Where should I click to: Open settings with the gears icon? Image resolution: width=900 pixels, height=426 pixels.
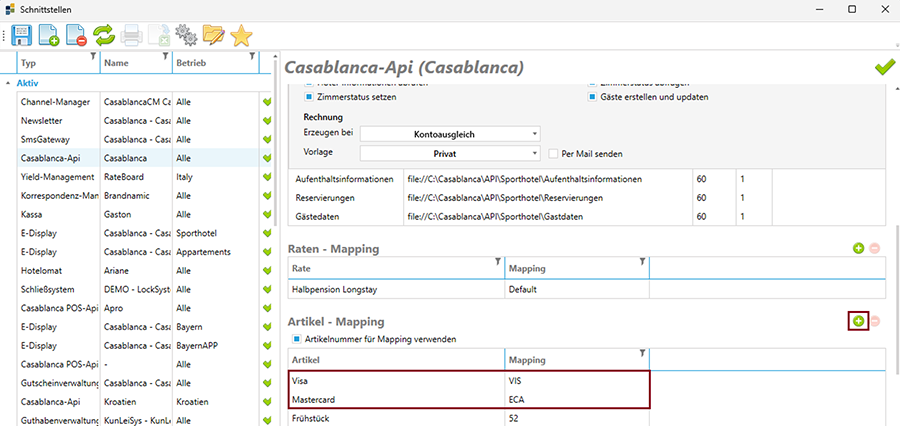[x=185, y=37]
